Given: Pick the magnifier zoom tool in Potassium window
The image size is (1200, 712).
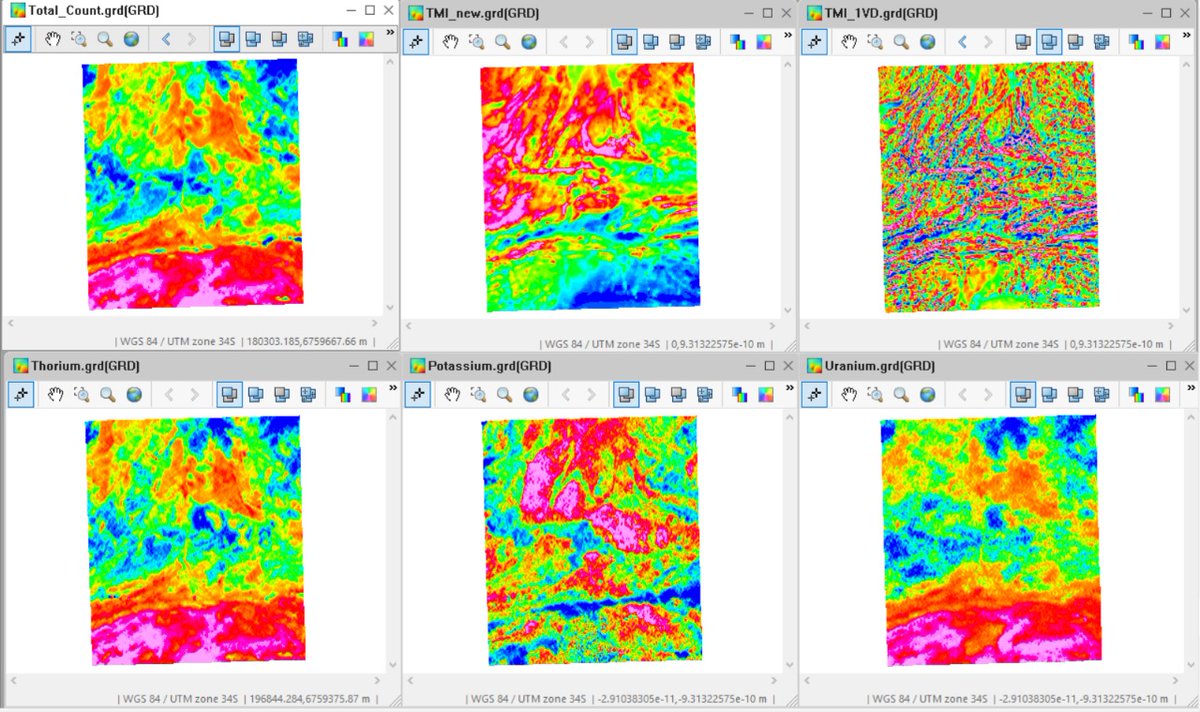Looking at the screenshot, I should (503, 394).
